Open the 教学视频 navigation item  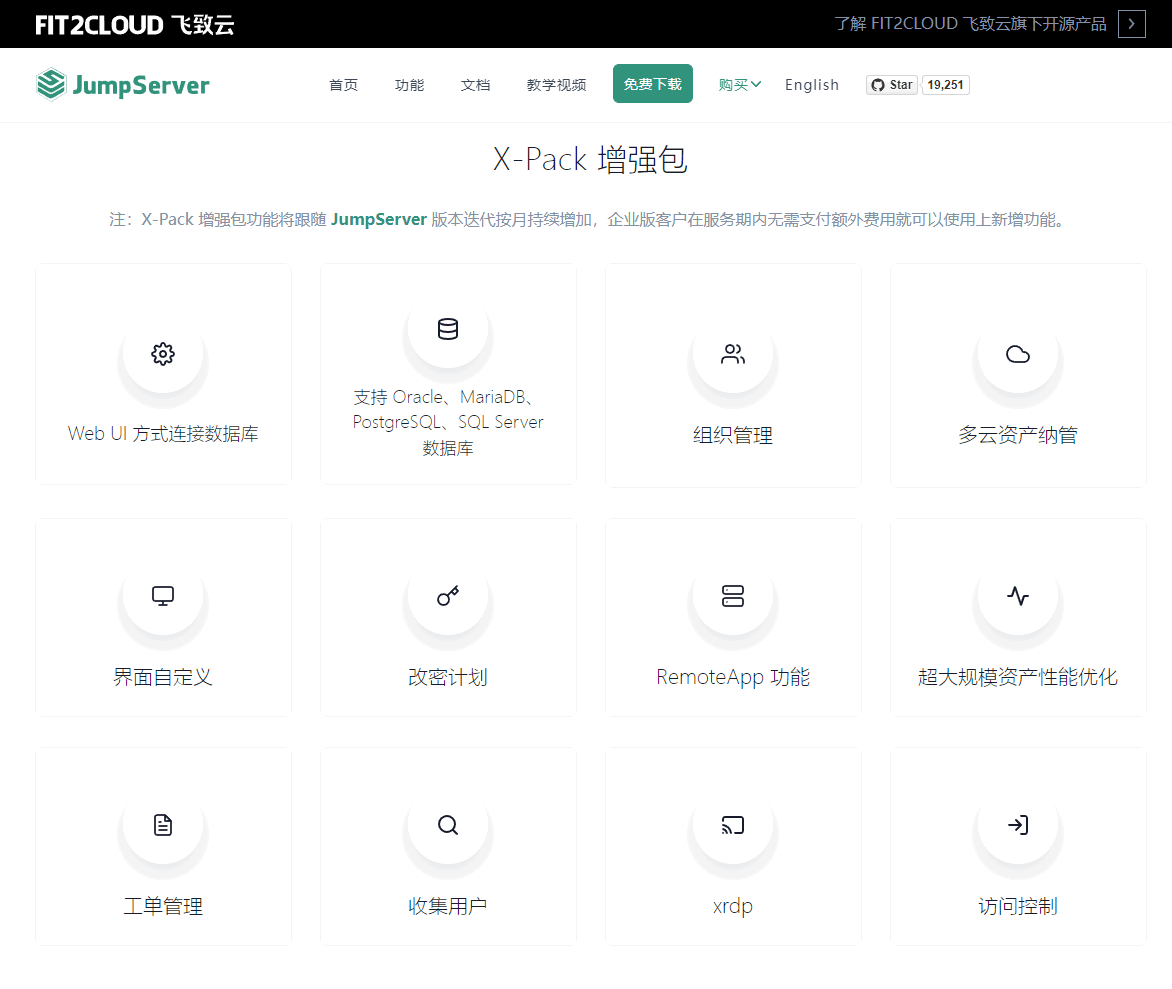tap(556, 84)
